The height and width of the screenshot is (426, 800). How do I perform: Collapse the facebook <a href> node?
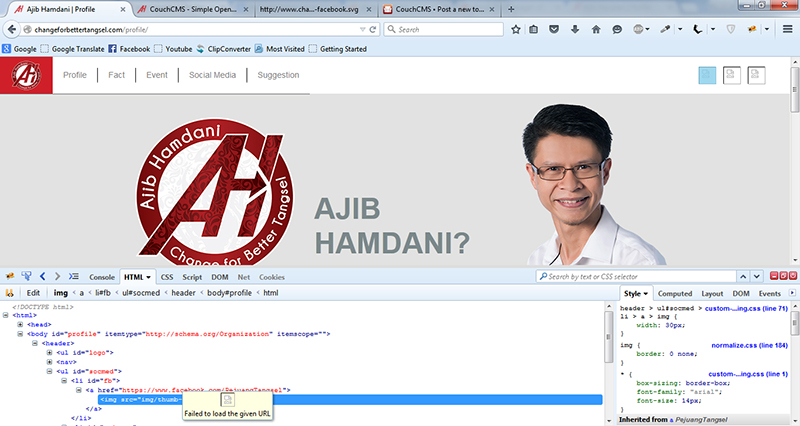[x=79, y=390]
